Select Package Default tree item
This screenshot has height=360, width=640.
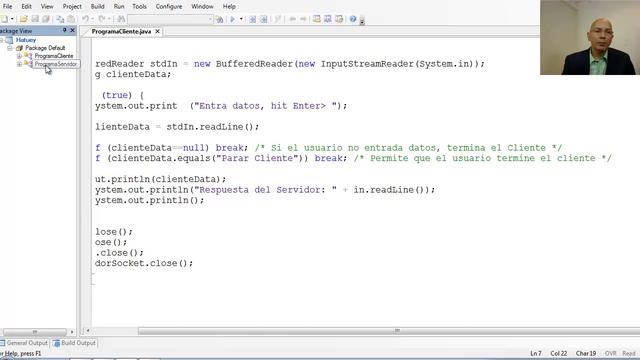click(45, 48)
